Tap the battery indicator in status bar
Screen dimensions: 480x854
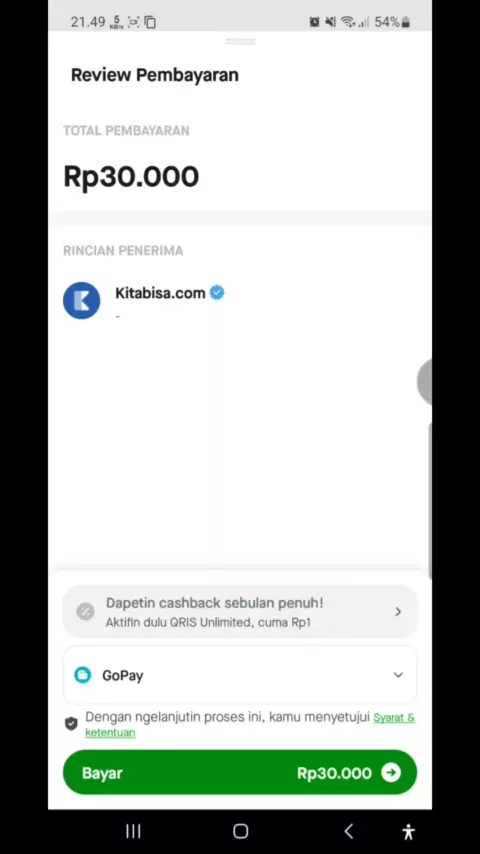coord(405,22)
